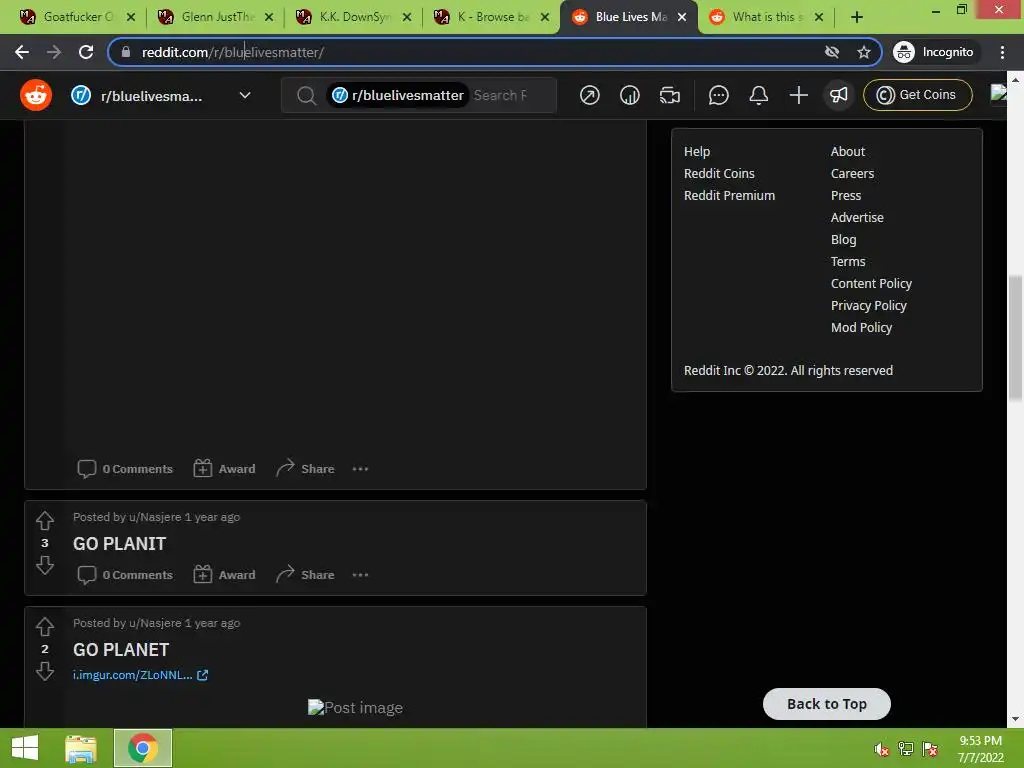Open Reddit Live video icon
This screenshot has height=768, width=1024.
point(669,95)
